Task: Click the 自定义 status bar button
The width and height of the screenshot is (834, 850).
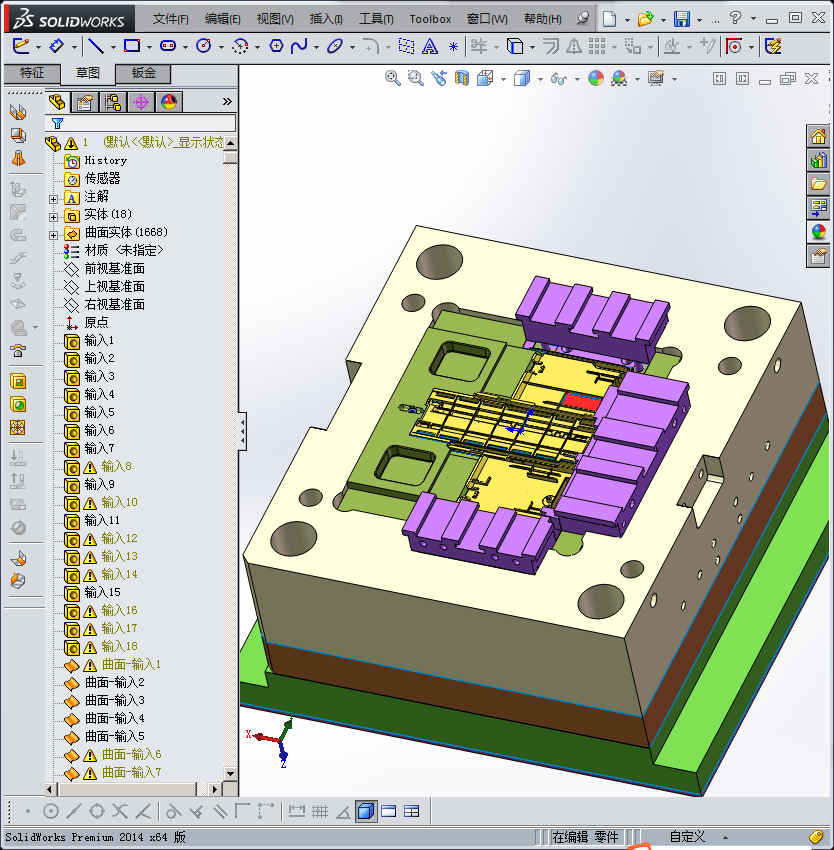Action: click(x=687, y=837)
